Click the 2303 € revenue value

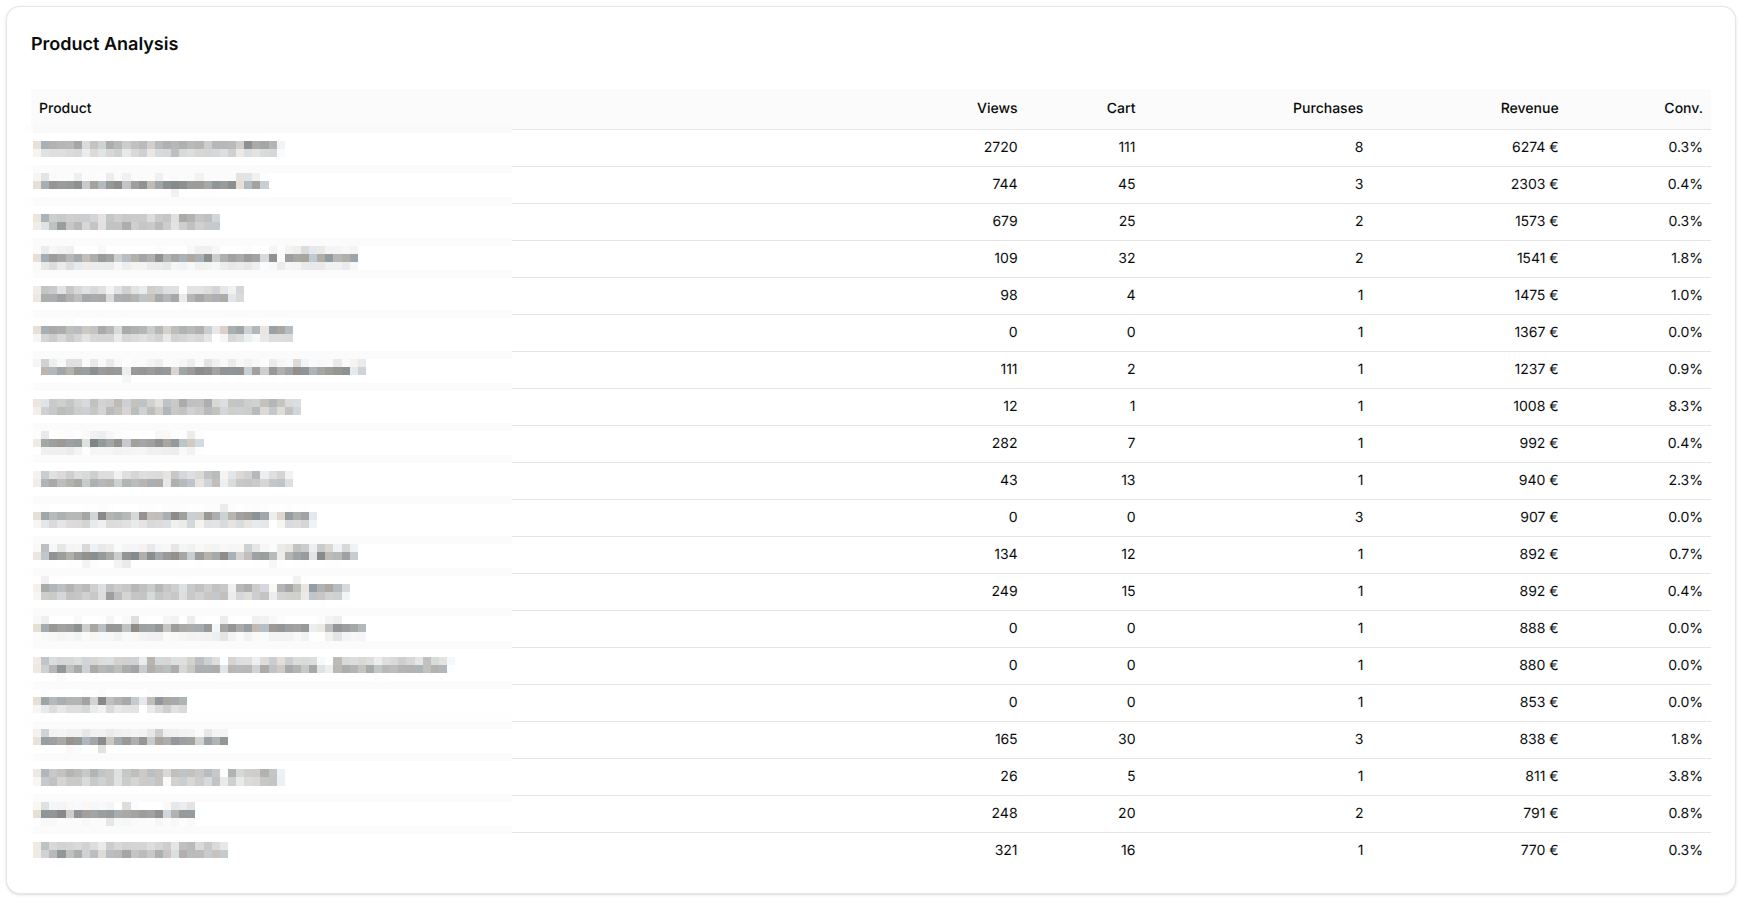[1534, 184]
